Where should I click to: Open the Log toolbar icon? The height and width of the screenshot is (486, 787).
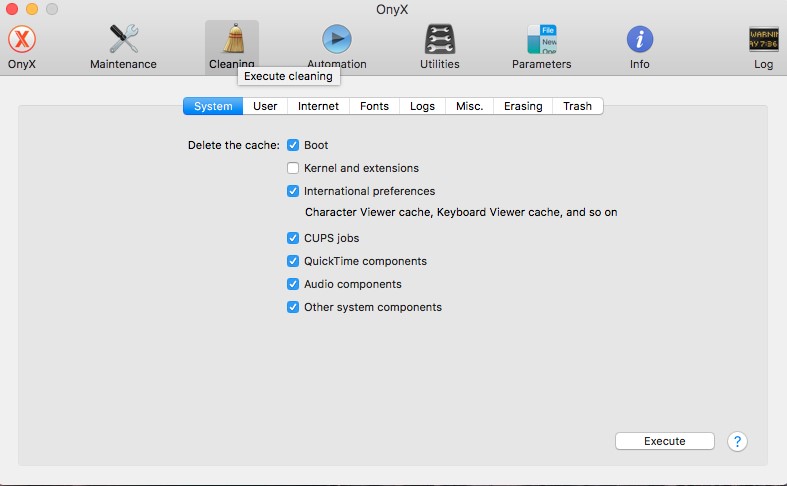763,40
